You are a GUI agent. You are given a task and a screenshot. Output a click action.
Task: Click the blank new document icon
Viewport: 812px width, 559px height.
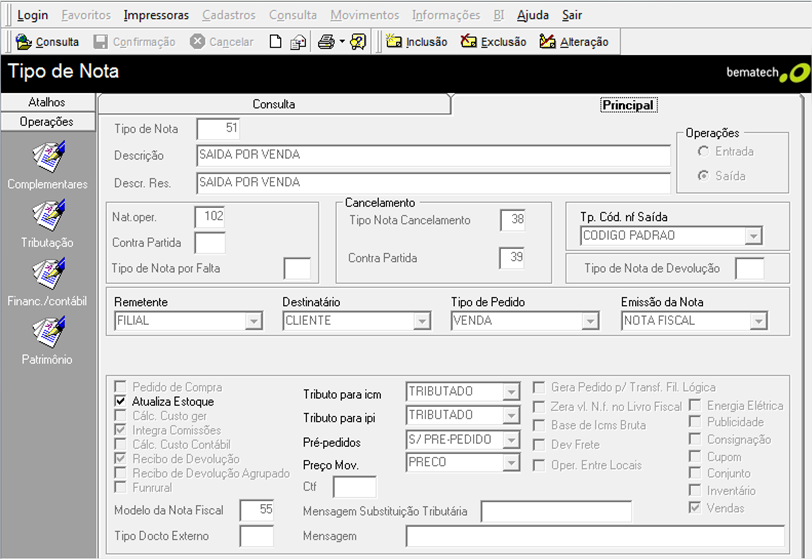click(x=276, y=41)
